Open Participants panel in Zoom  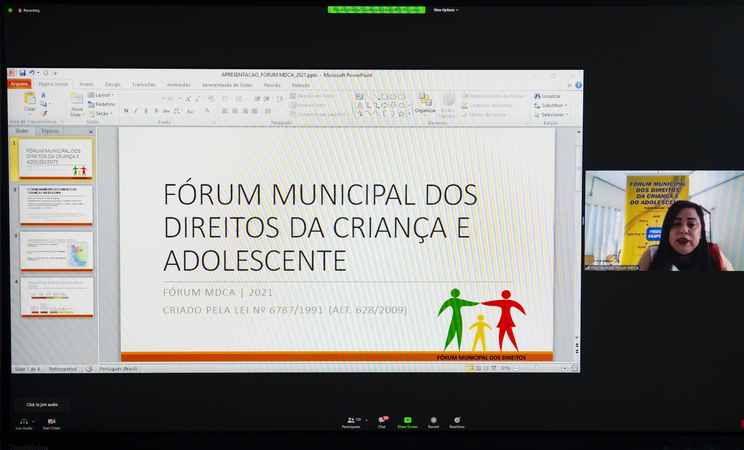pos(351,422)
